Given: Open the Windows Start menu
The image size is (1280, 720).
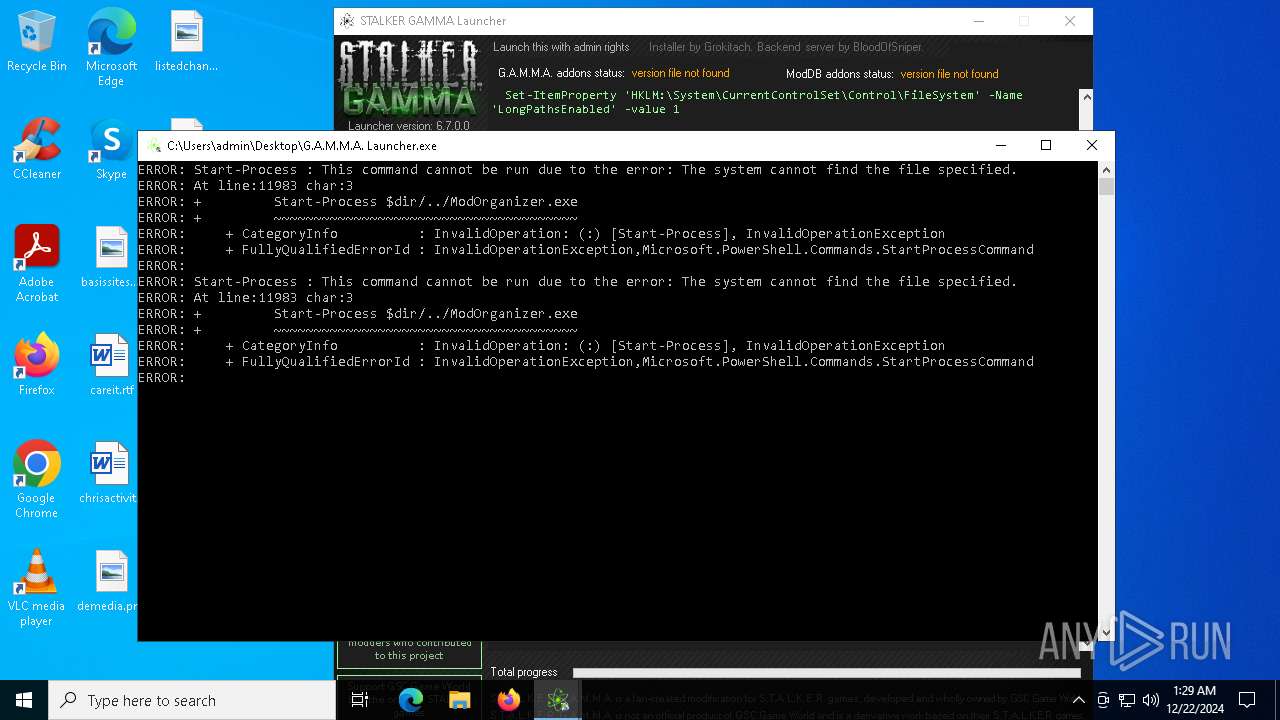Looking at the screenshot, I should [x=24, y=700].
